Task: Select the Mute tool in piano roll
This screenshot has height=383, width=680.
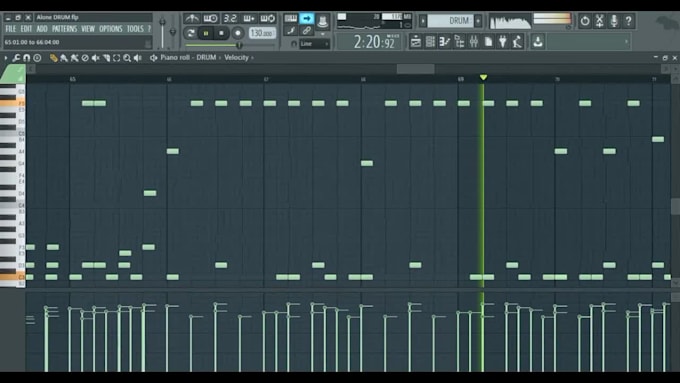Action: coord(95,58)
